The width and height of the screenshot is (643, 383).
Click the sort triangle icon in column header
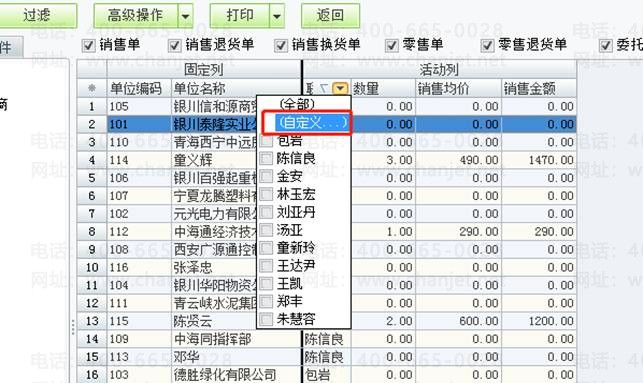point(324,88)
